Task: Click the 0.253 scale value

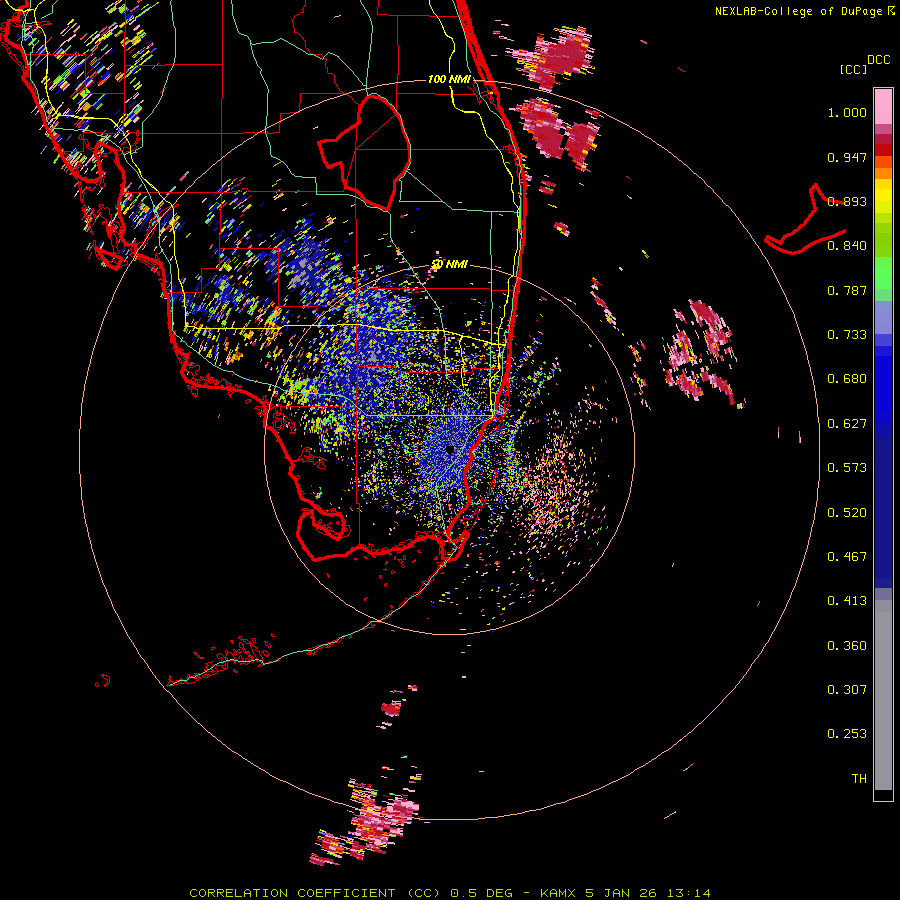Action: (x=847, y=734)
